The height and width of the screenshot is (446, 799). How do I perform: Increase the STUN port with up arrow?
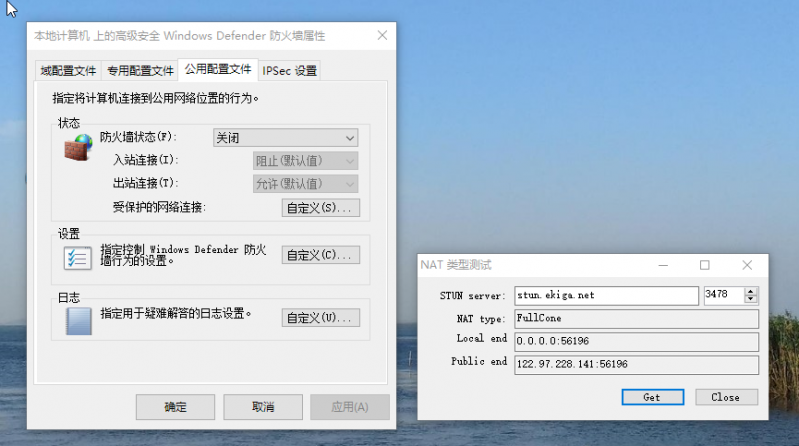pyautogui.click(x=751, y=291)
